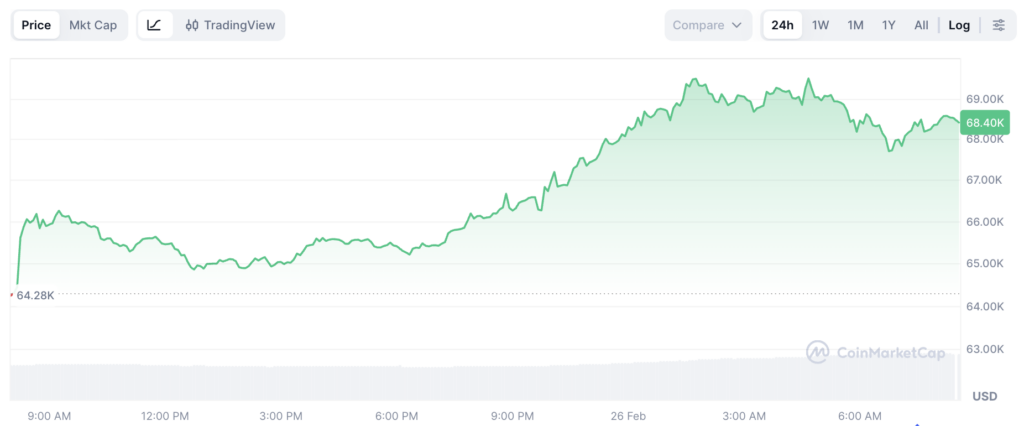Image resolution: width=1024 pixels, height=426 pixels.
Task: Set chart range to 1Y
Action: point(888,25)
